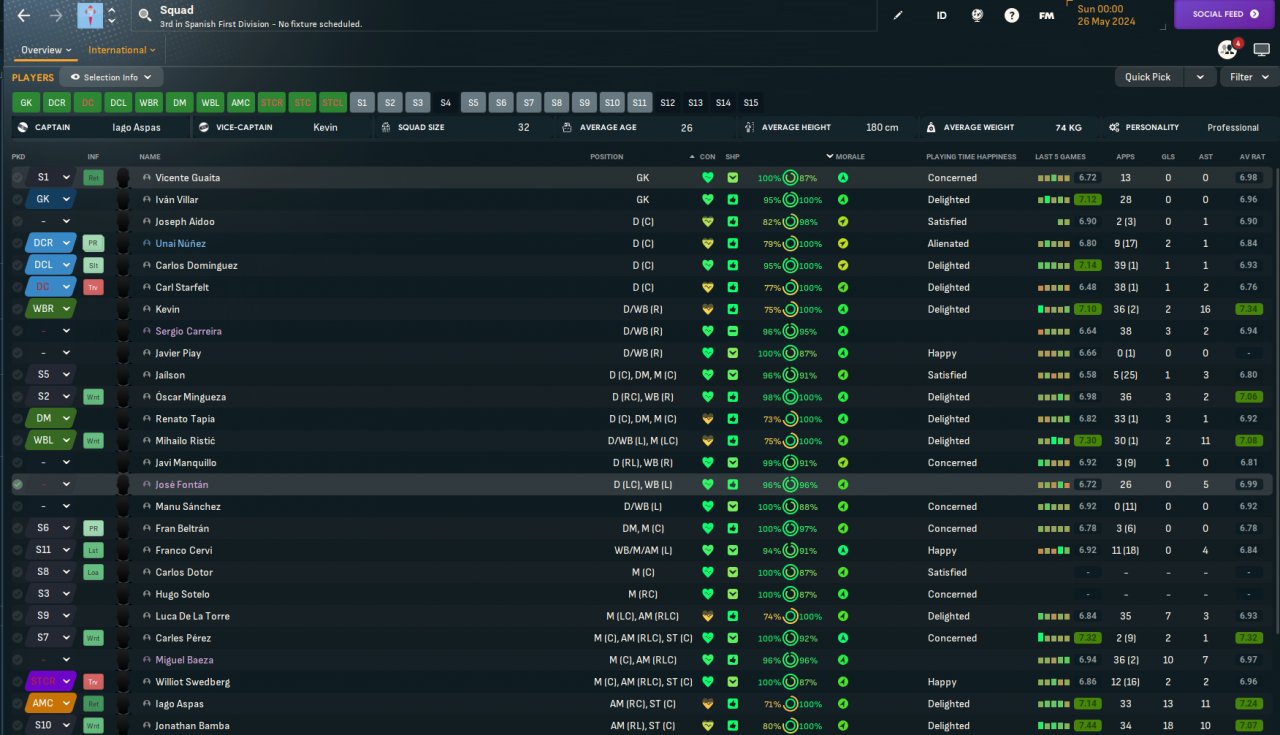The width and height of the screenshot is (1280, 735).
Task: Click the Lst badge for Franco Cervi
Action: click(x=93, y=551)
